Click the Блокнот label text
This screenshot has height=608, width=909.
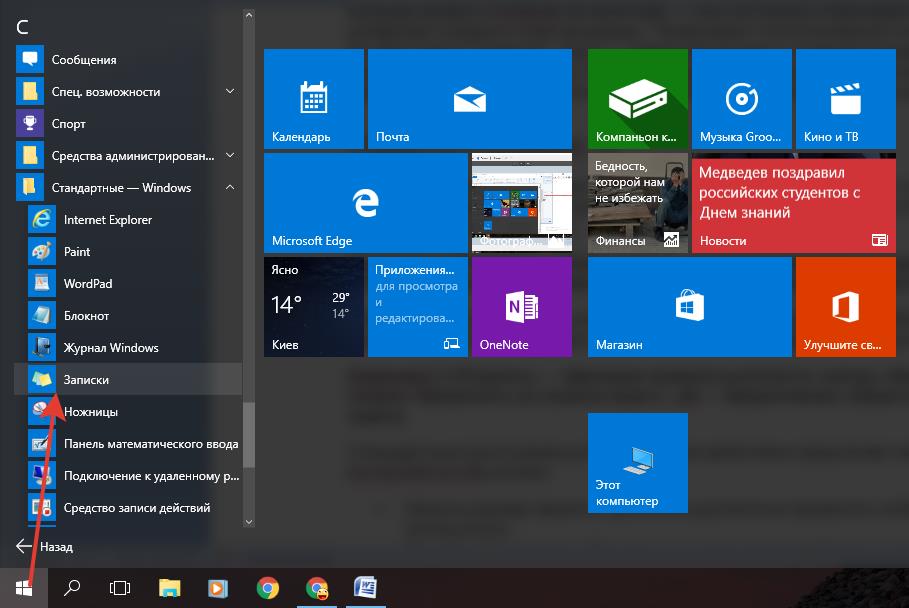(86, 315)
